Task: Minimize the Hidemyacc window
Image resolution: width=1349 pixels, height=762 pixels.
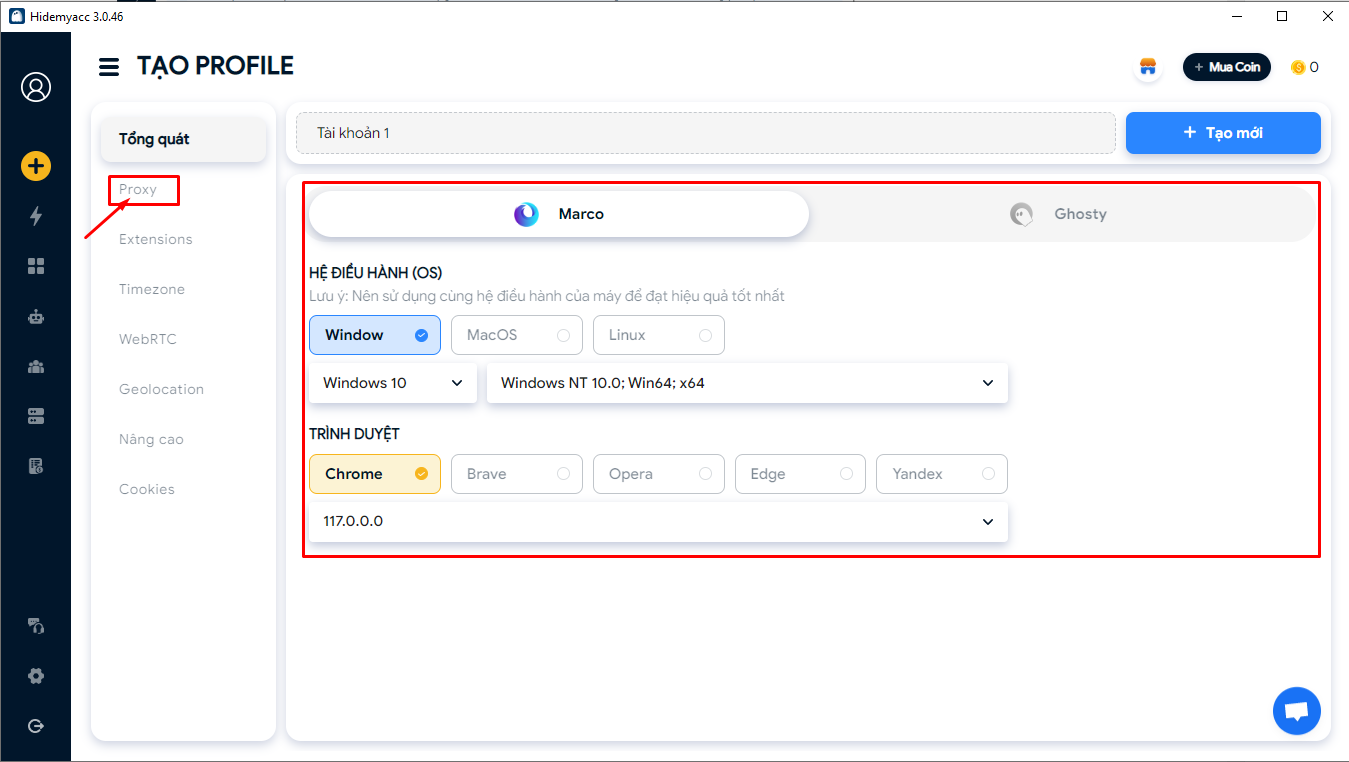Action: (x=1236, y=16)
